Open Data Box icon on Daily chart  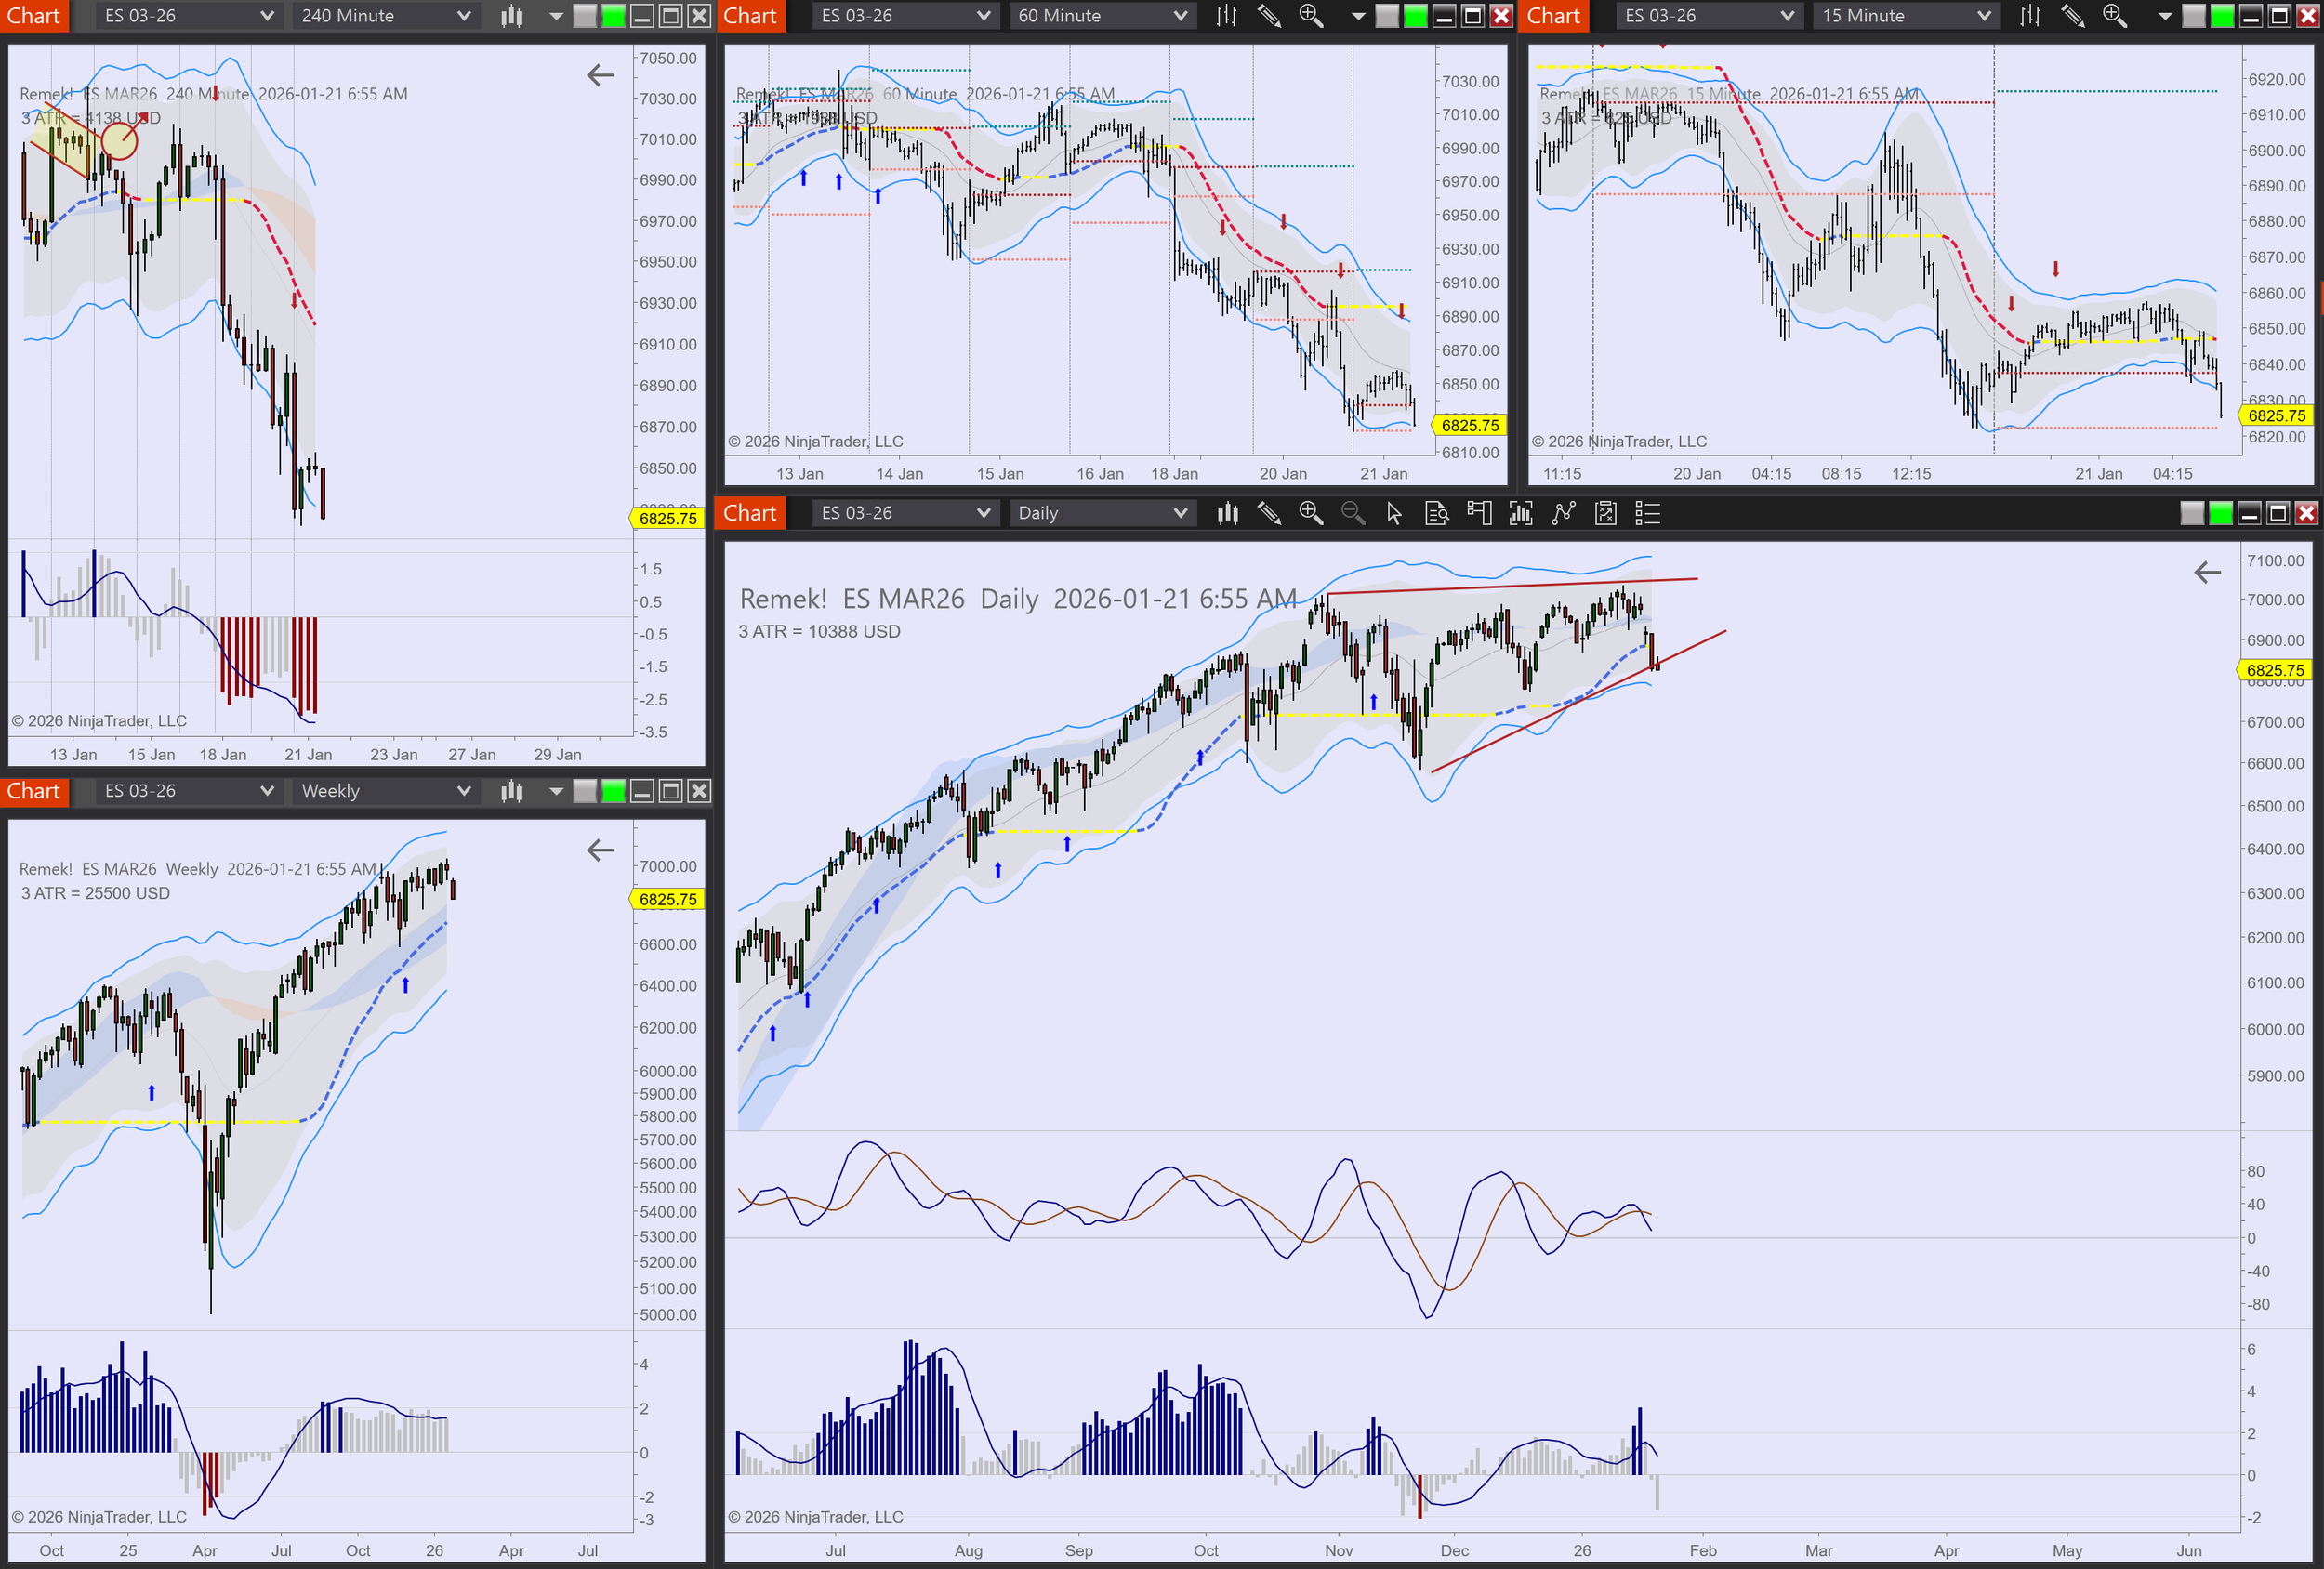pyautogui.click(x=1436, y=513)
